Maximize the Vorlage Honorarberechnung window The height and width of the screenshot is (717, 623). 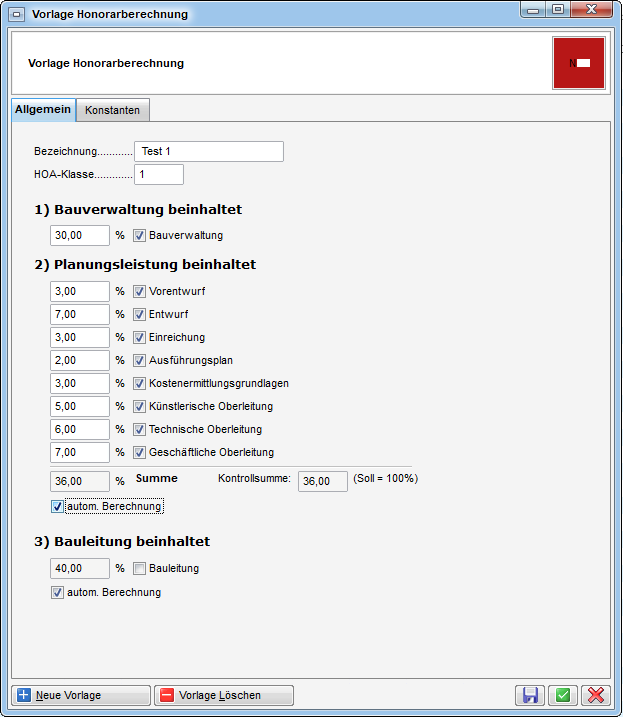[557, 10]
